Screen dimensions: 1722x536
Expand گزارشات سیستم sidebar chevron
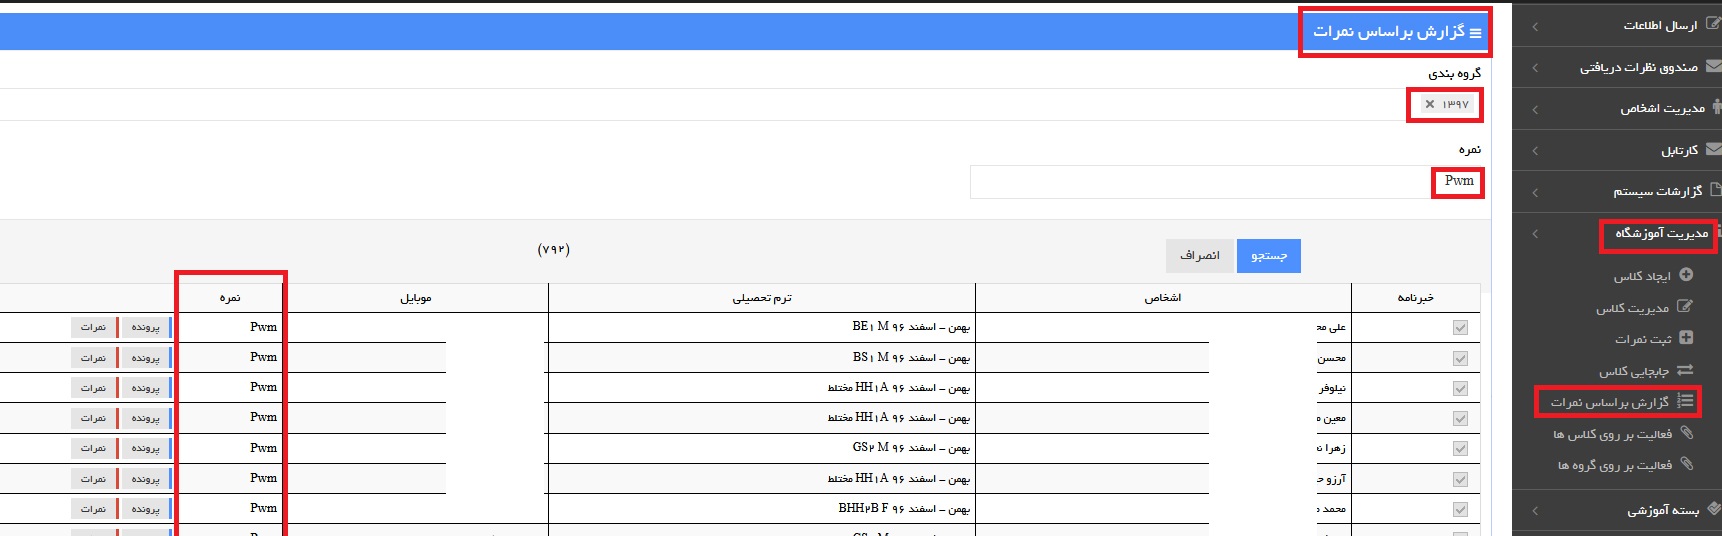click(x=1535, y=192)
